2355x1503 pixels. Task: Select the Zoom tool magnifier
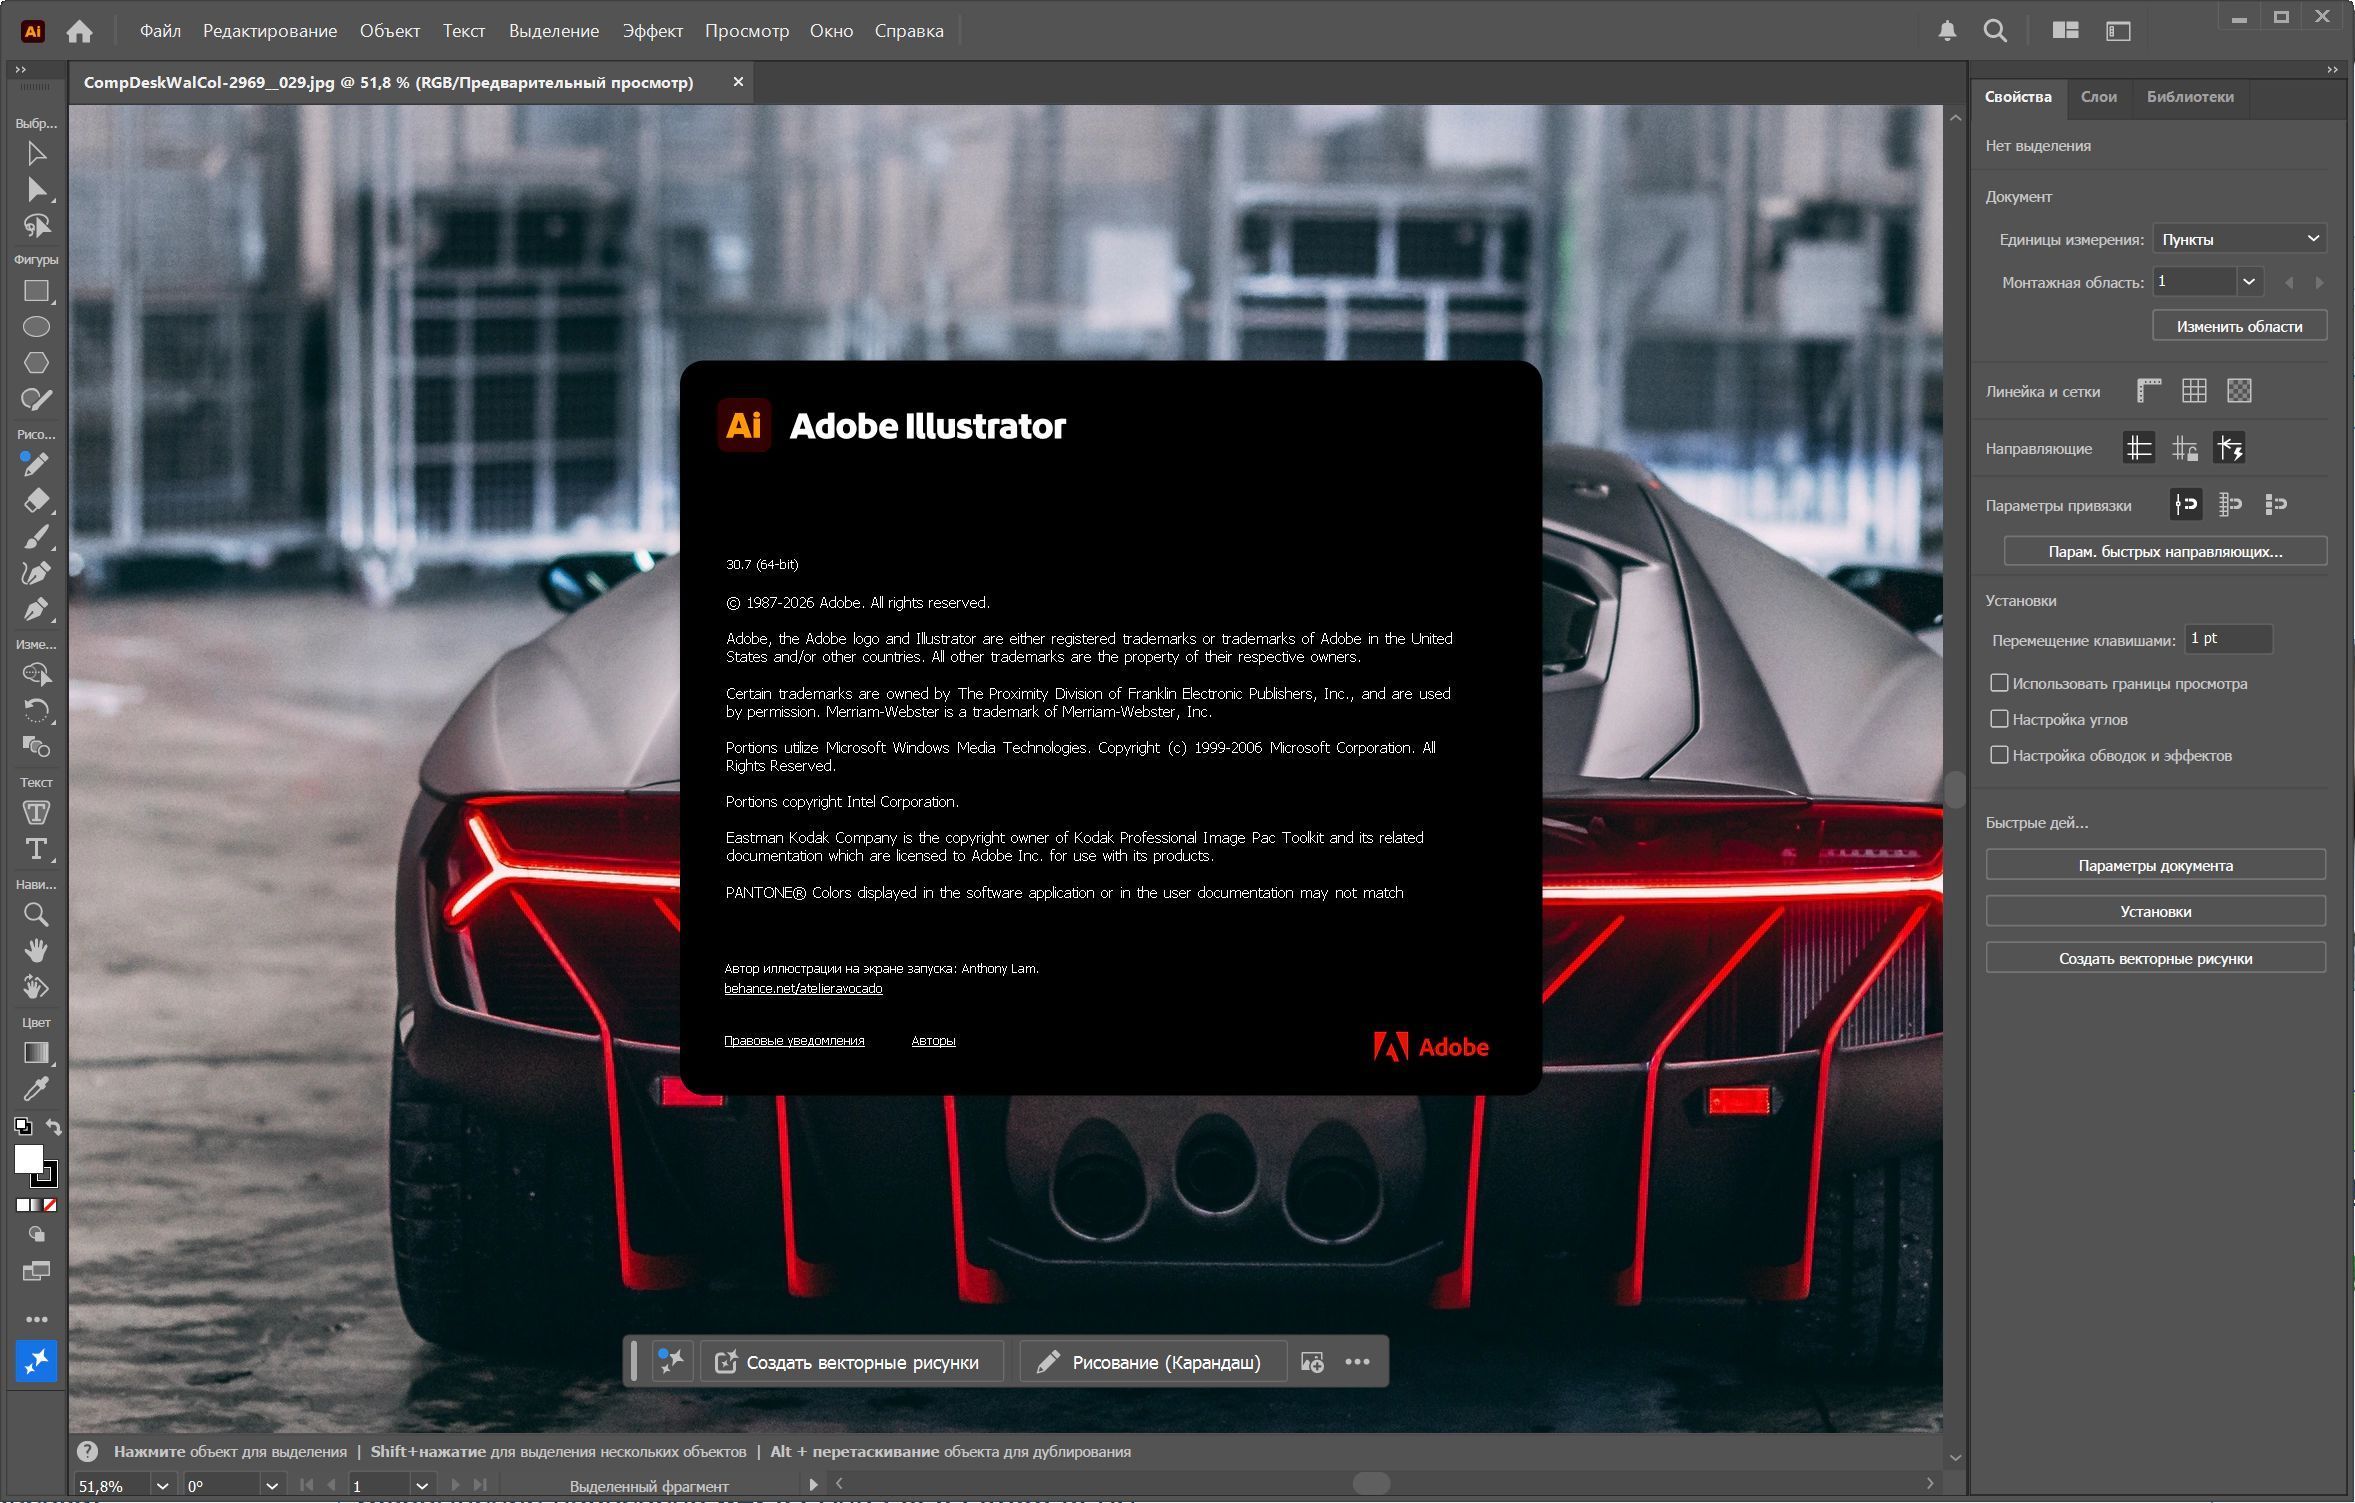click(36, 914)
